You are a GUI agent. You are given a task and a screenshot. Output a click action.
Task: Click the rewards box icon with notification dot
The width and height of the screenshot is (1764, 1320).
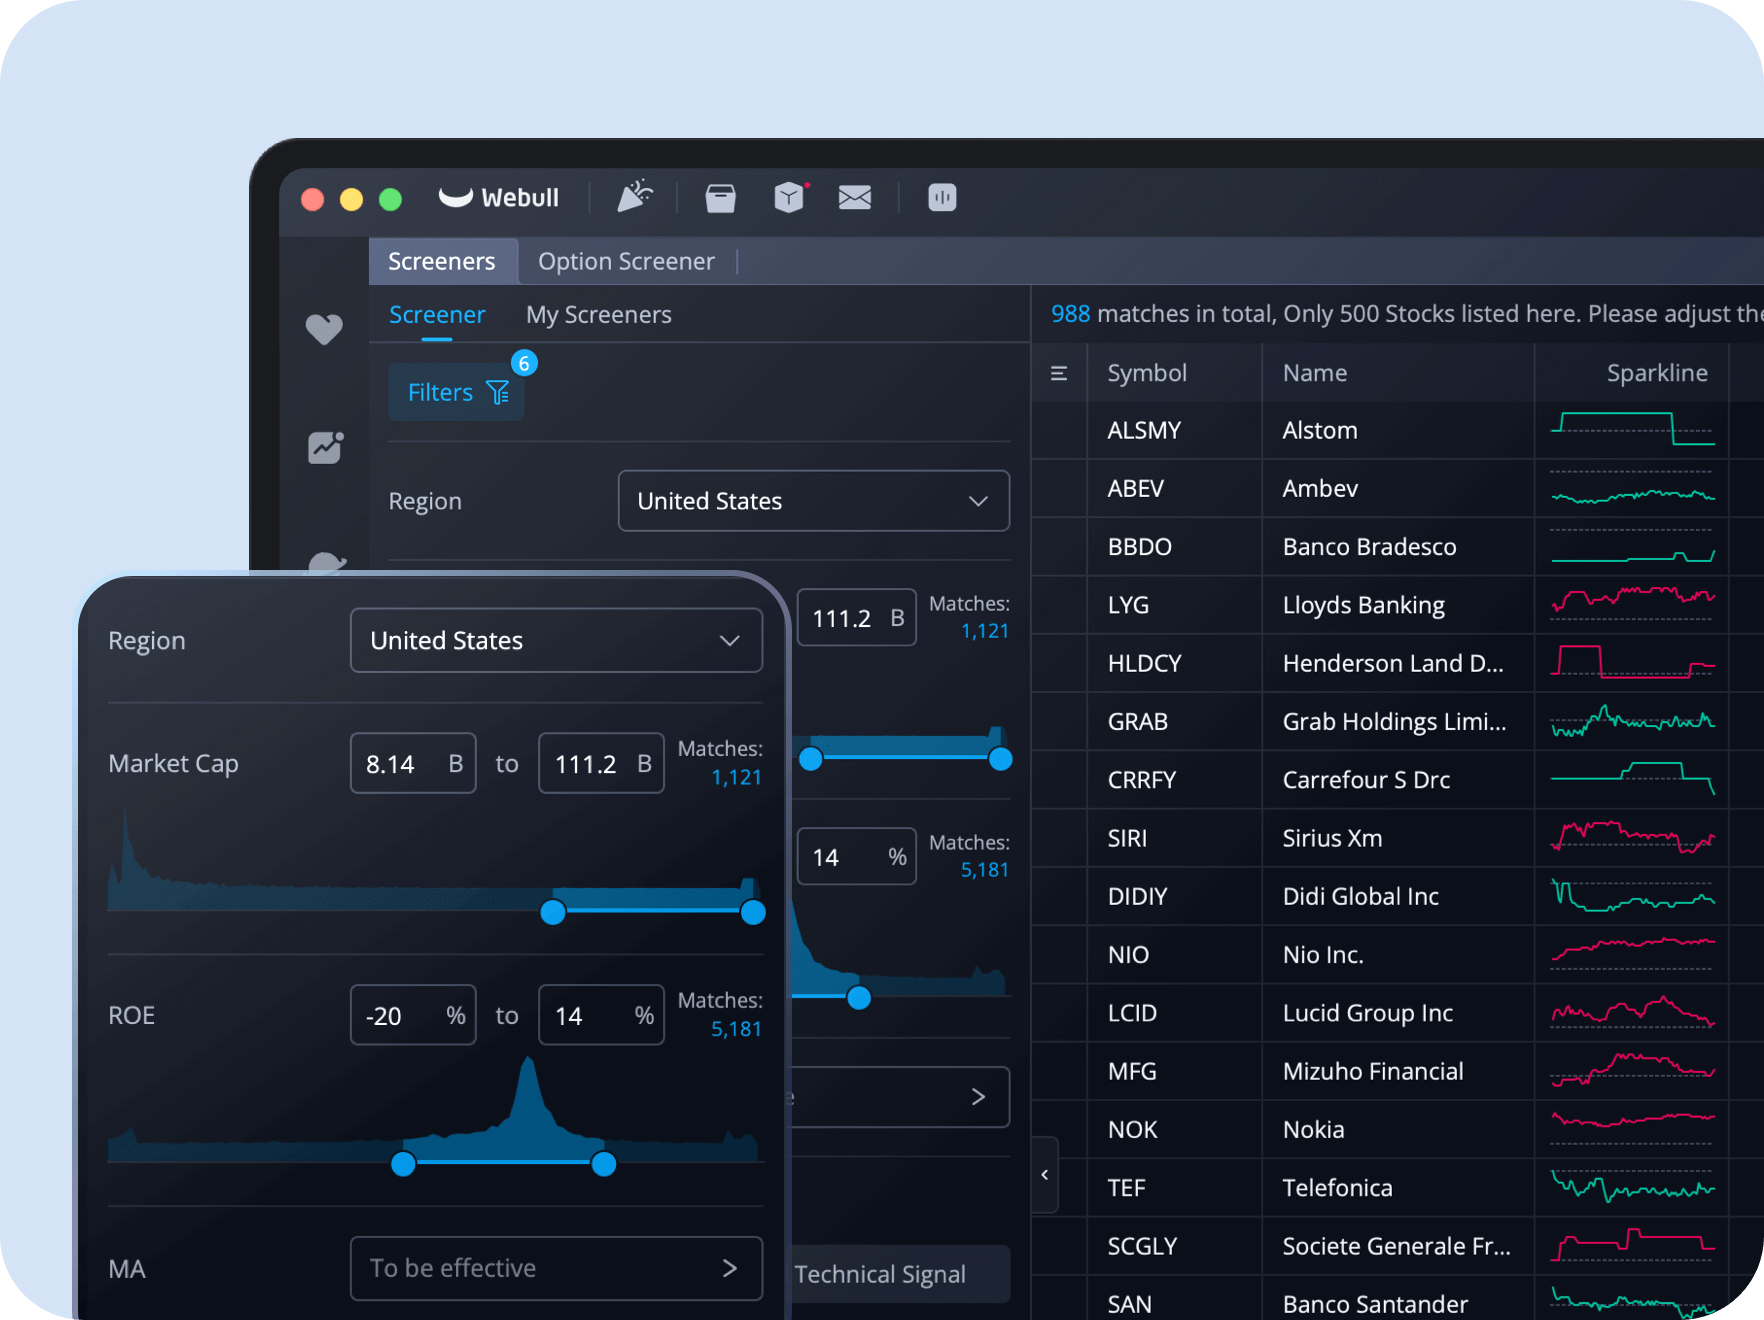tap(789, 197)
